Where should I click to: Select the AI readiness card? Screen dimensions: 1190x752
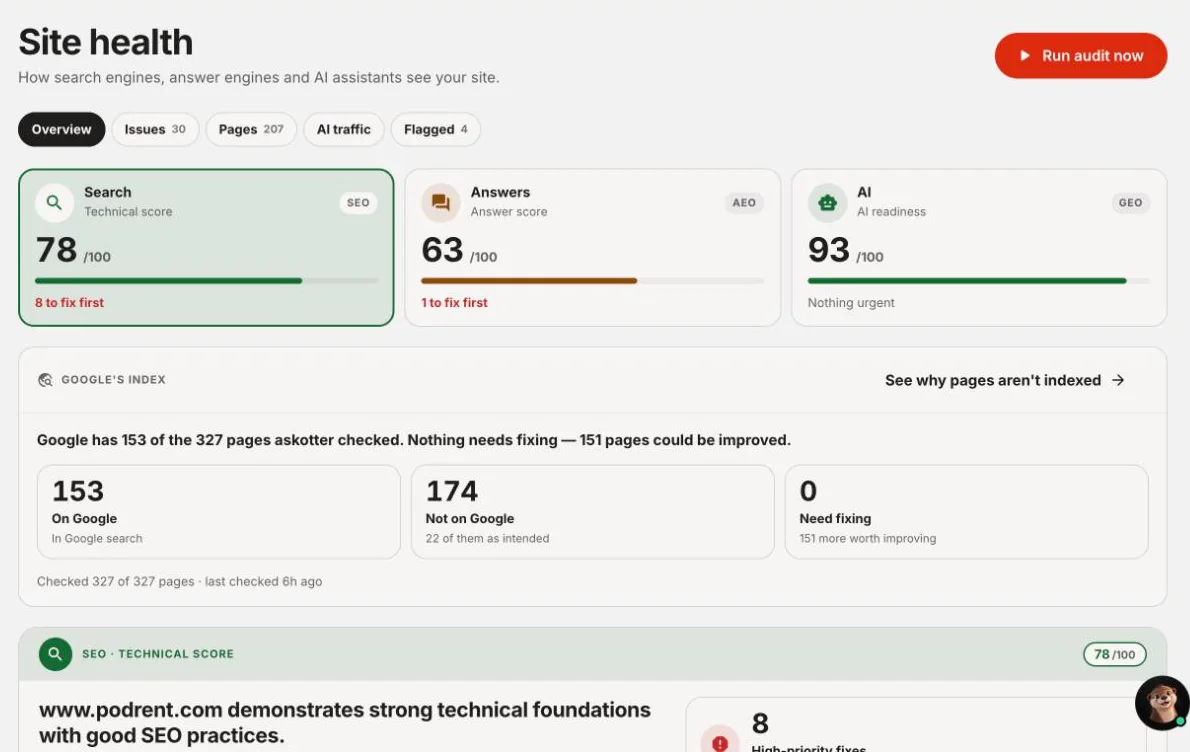[x=979, y=247]
